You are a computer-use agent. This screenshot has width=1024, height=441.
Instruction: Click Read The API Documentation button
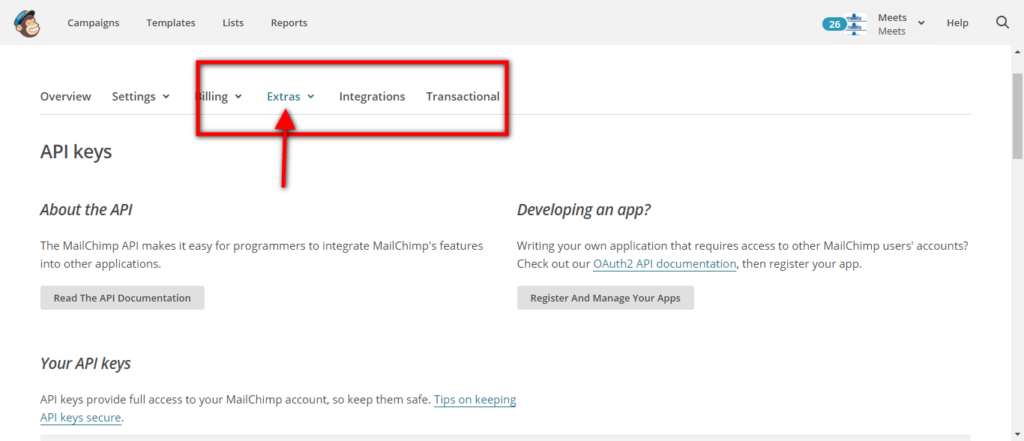pyautogui.click(x=122, y=298)
